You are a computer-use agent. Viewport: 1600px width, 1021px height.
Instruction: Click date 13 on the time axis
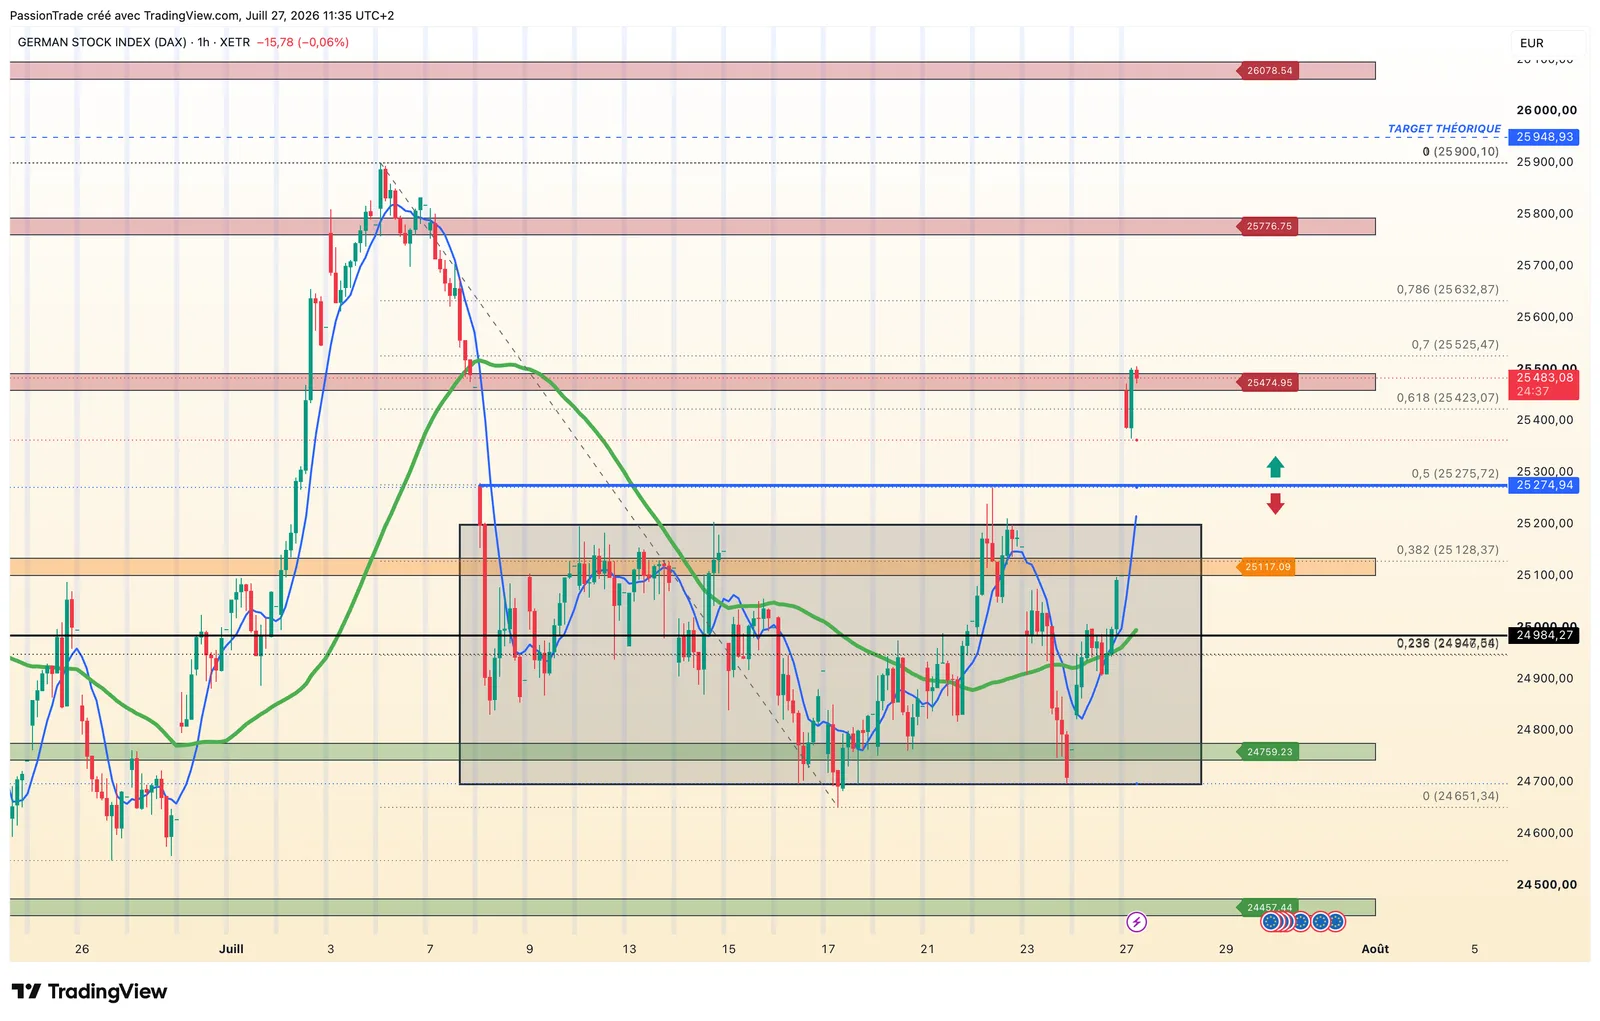629,949
